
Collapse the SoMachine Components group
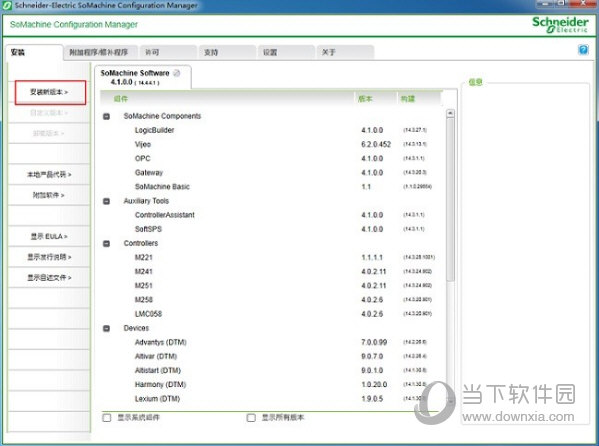point(107,116)
